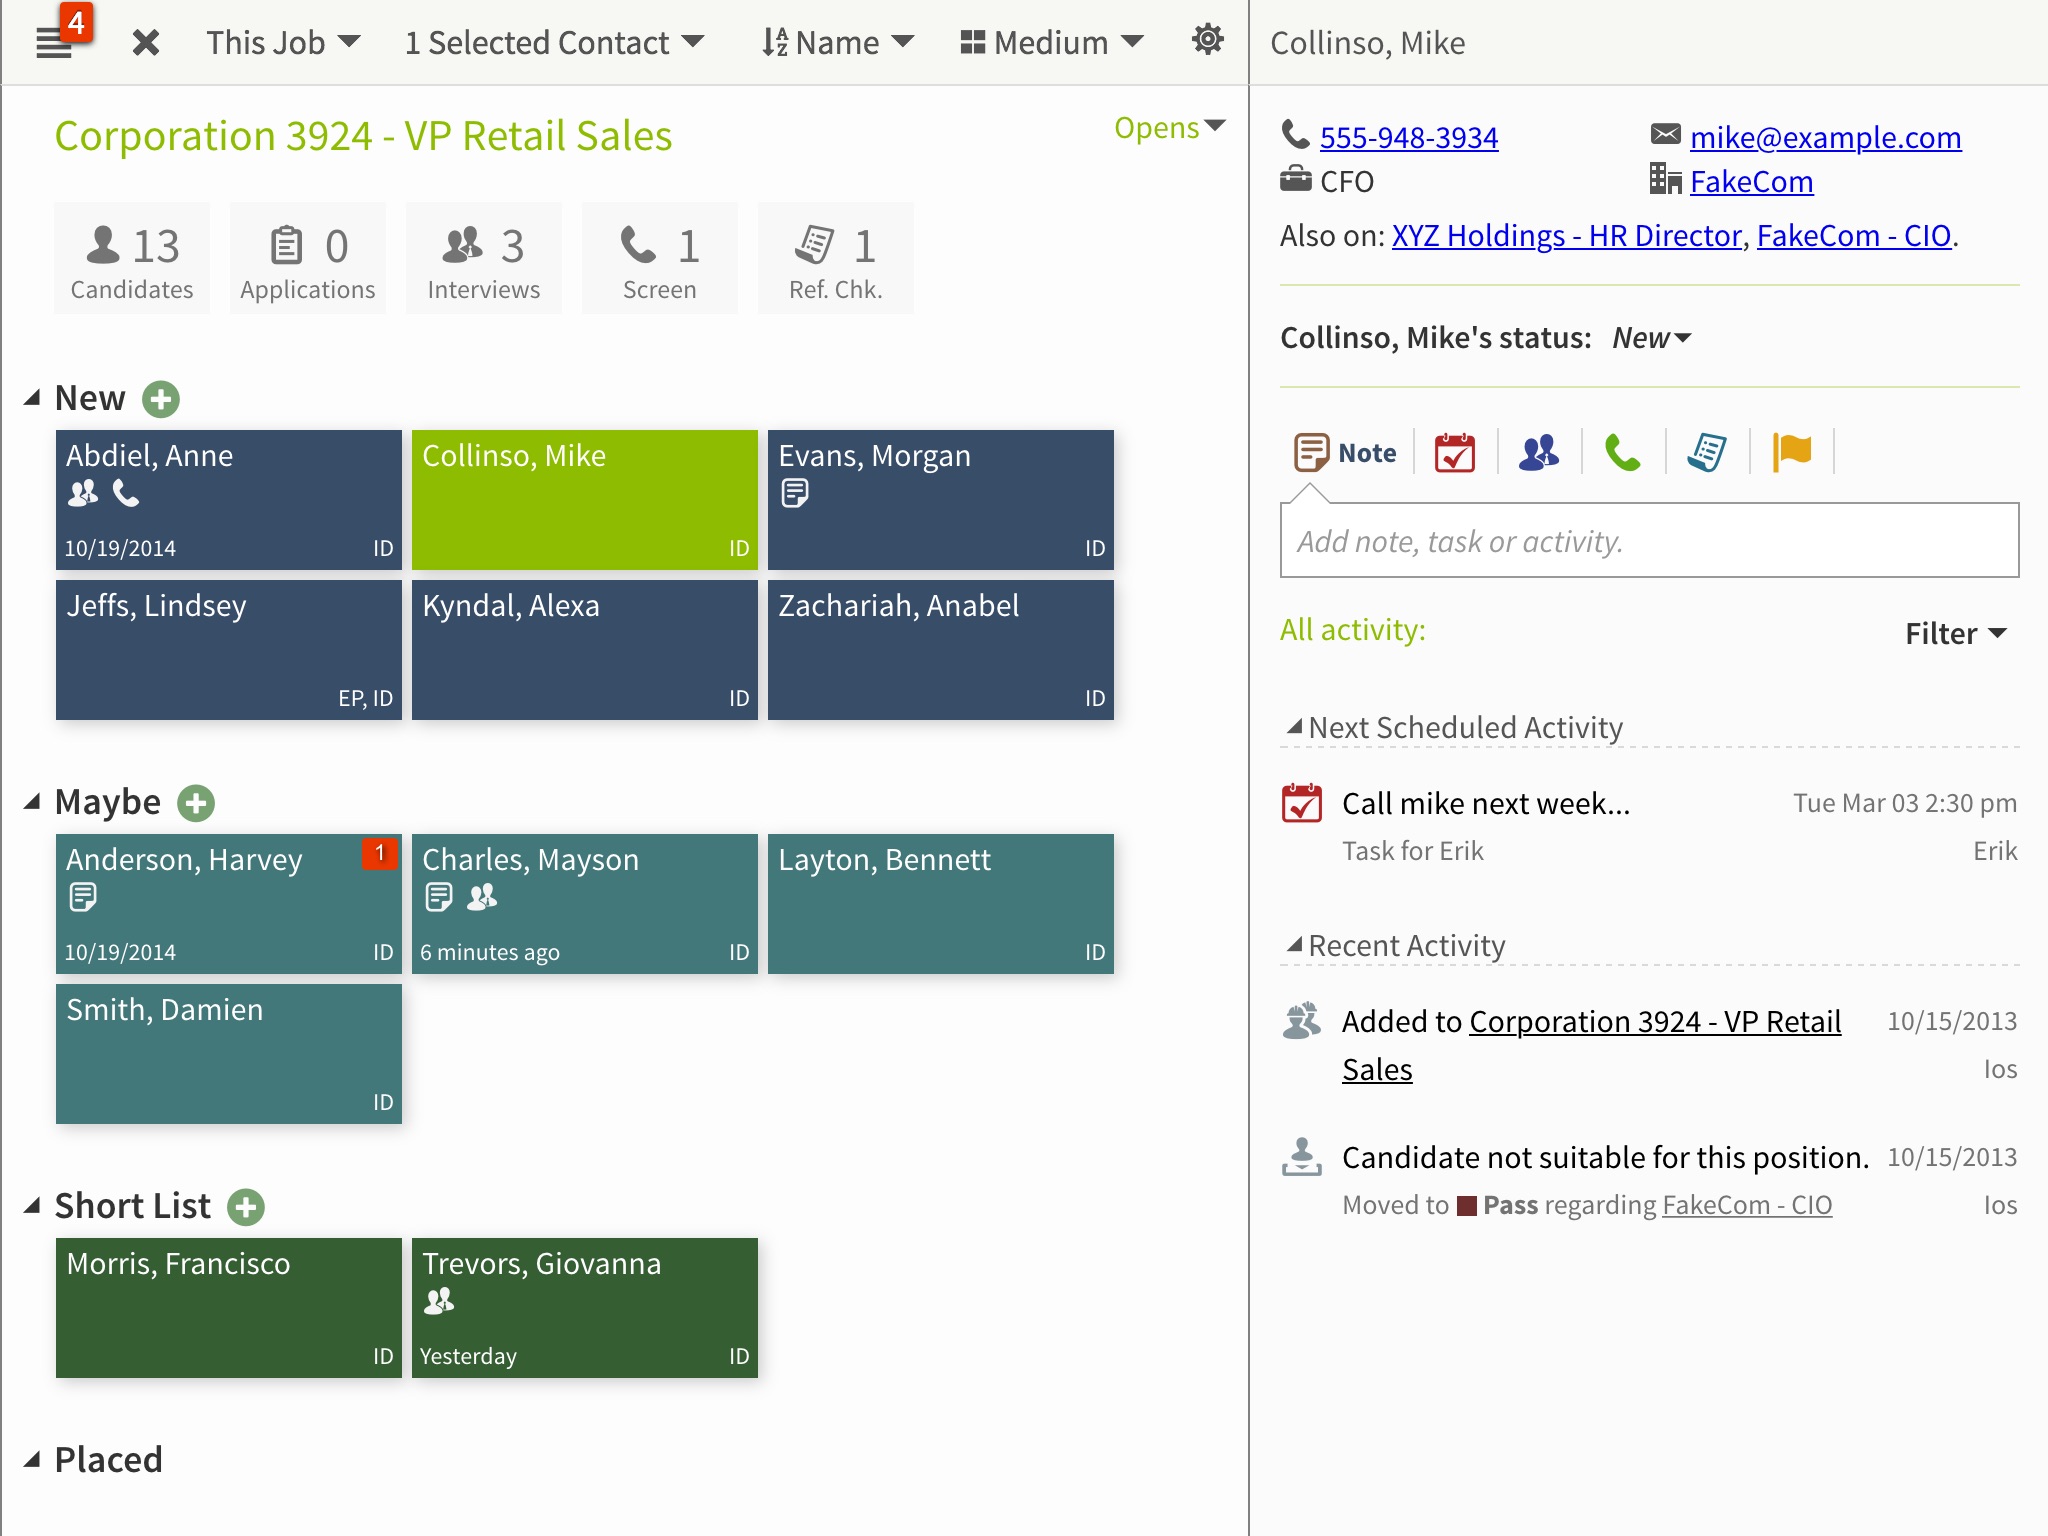Select the Morris, Francisco candidate card
The height and width of the screenshot is (1536, 2048).
click(x=229, y=1308)
